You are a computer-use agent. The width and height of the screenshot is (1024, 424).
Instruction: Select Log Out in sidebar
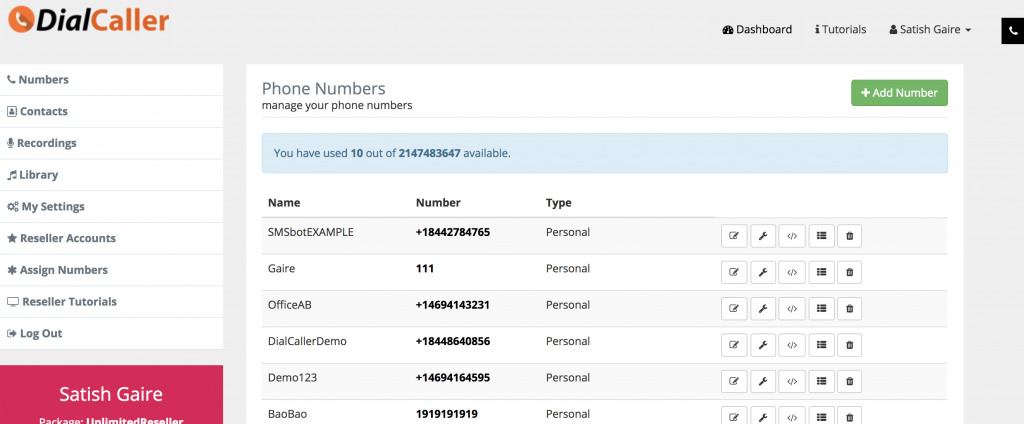pyautogui.click(x=112, y=333)
